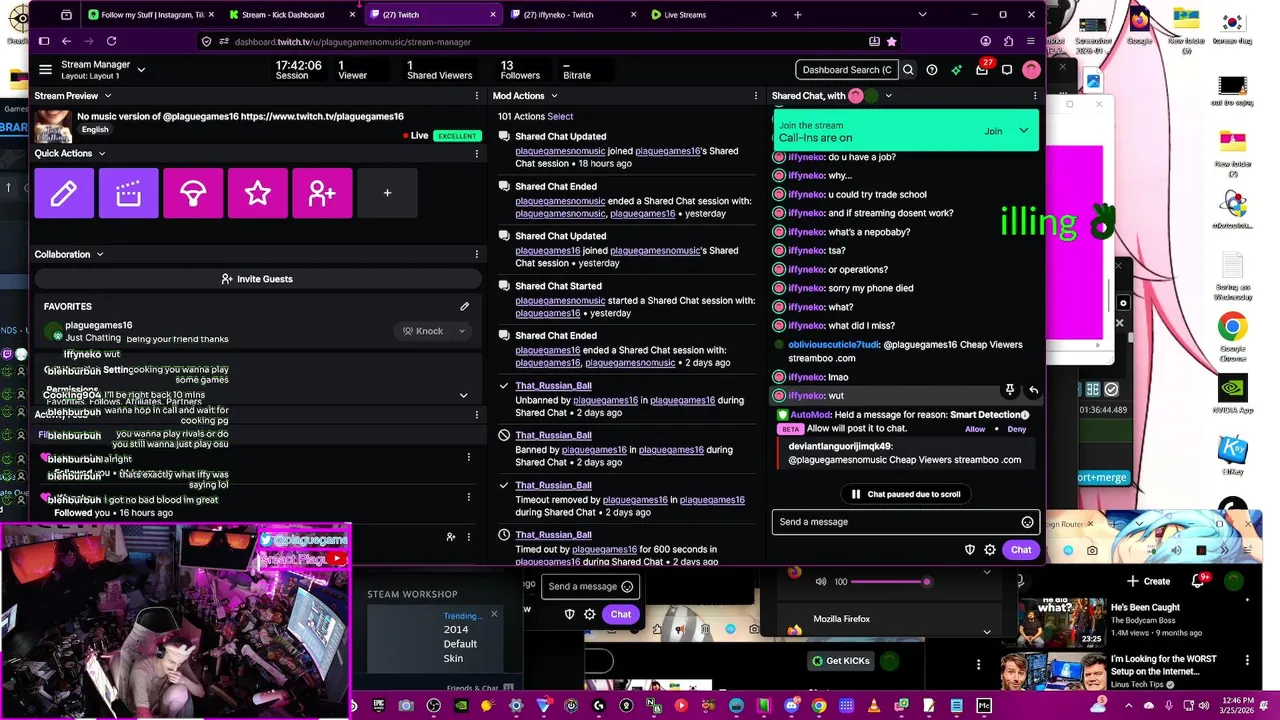Click the YouTube Create button

point(1148,581)
